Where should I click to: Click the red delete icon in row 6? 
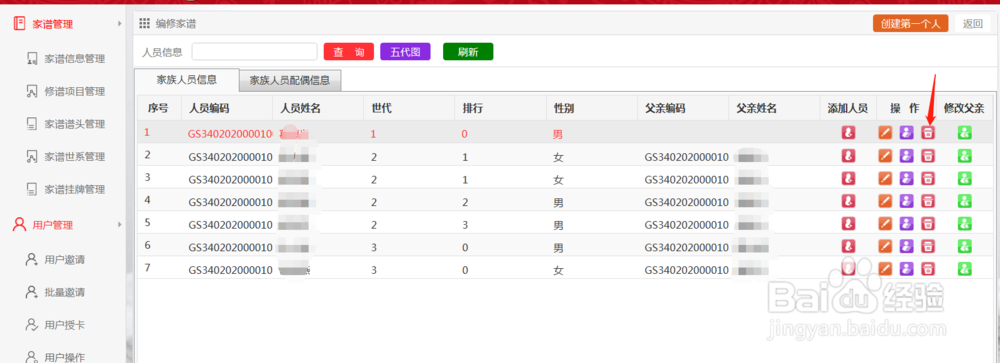click(928, 246)
